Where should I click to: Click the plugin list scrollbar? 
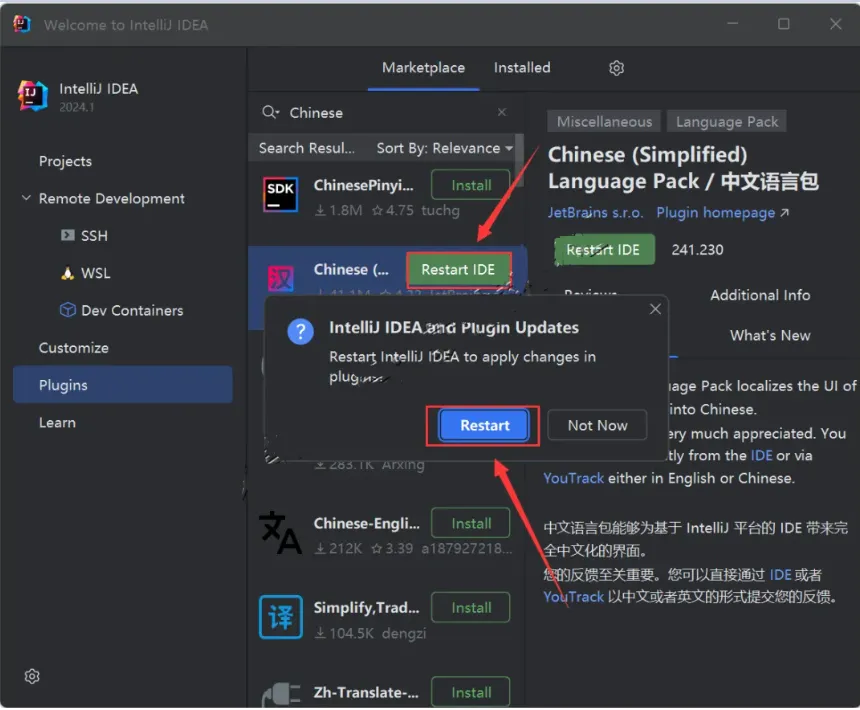pos(519,160)
